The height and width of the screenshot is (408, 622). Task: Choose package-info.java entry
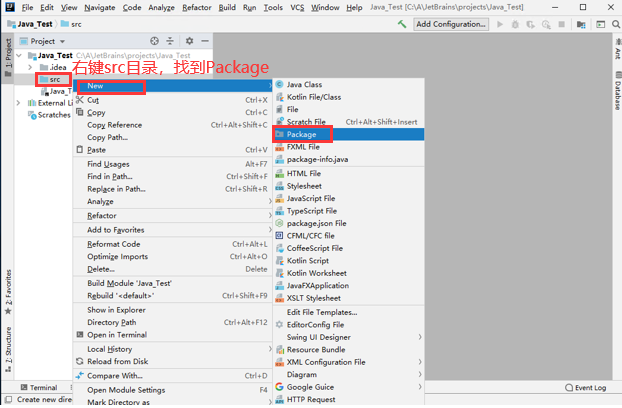click(348, 159)
